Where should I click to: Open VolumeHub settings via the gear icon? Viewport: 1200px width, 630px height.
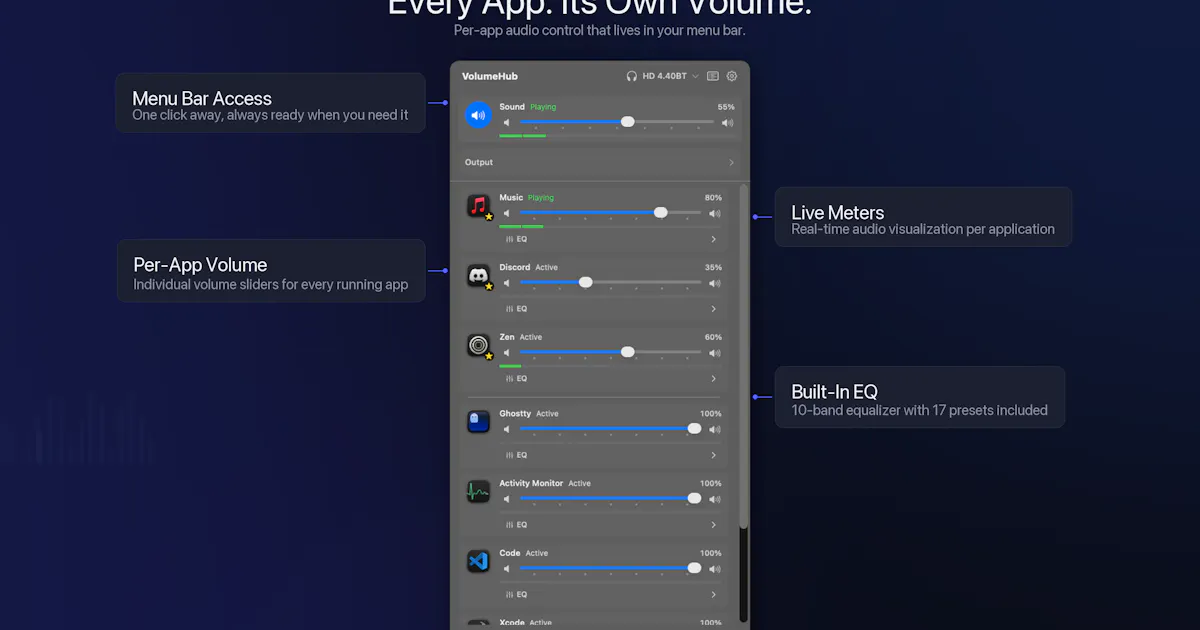click(x=732, y=76)
